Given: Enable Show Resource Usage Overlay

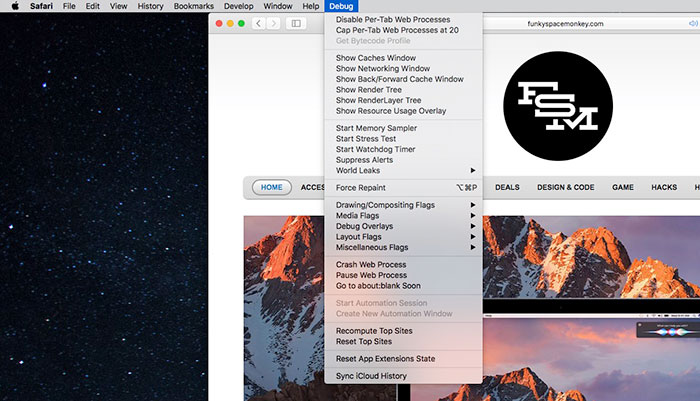Looking at the screenshot, I should click(391, 111).
